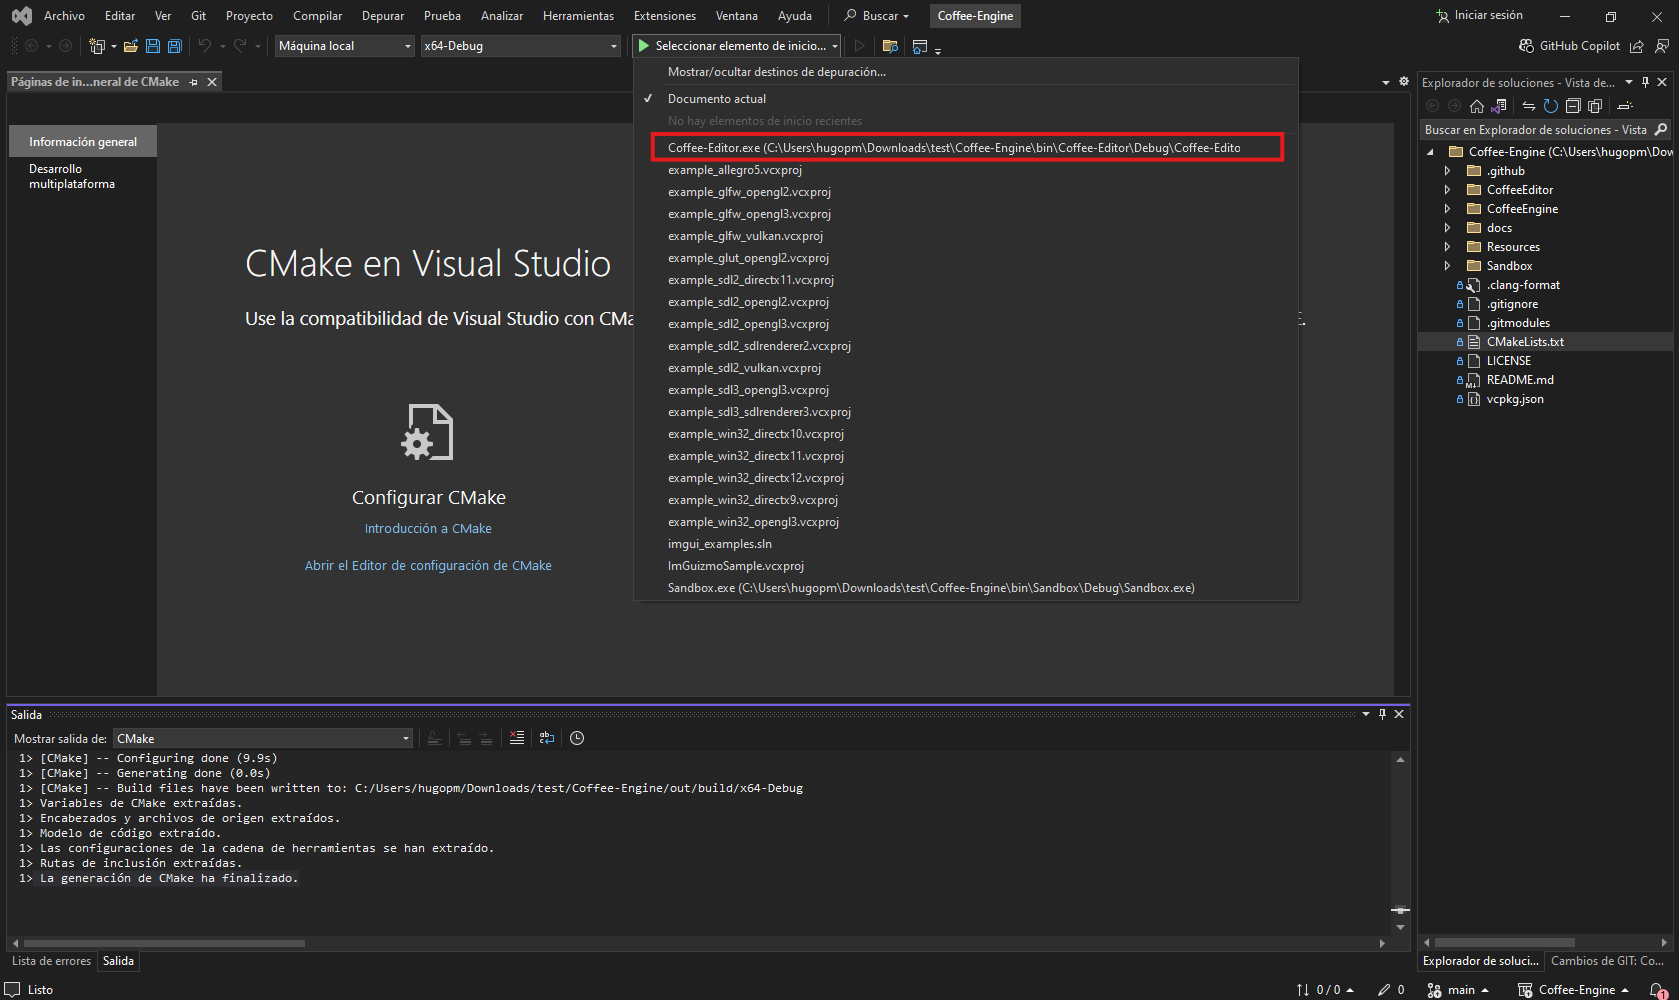Click the Sync with Active Document arrows icon
Screen dimensions: 1679x1000
tap(1528, 106)
